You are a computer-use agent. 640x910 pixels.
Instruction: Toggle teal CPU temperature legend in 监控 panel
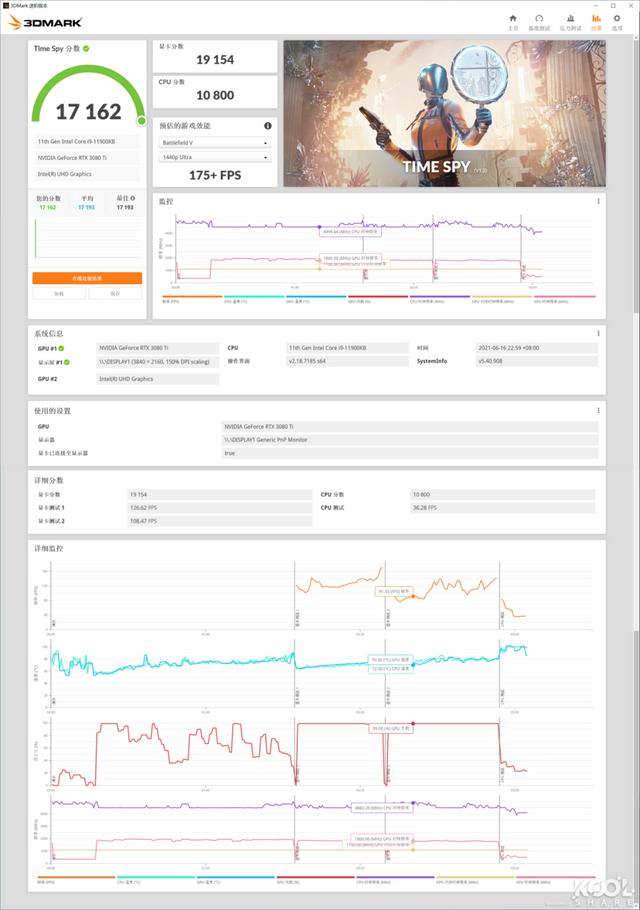(254, 299)
